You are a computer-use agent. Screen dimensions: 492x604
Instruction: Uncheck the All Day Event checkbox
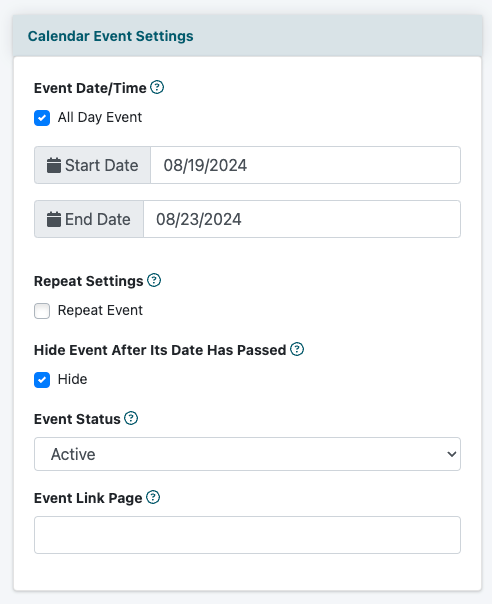[42, 118]
